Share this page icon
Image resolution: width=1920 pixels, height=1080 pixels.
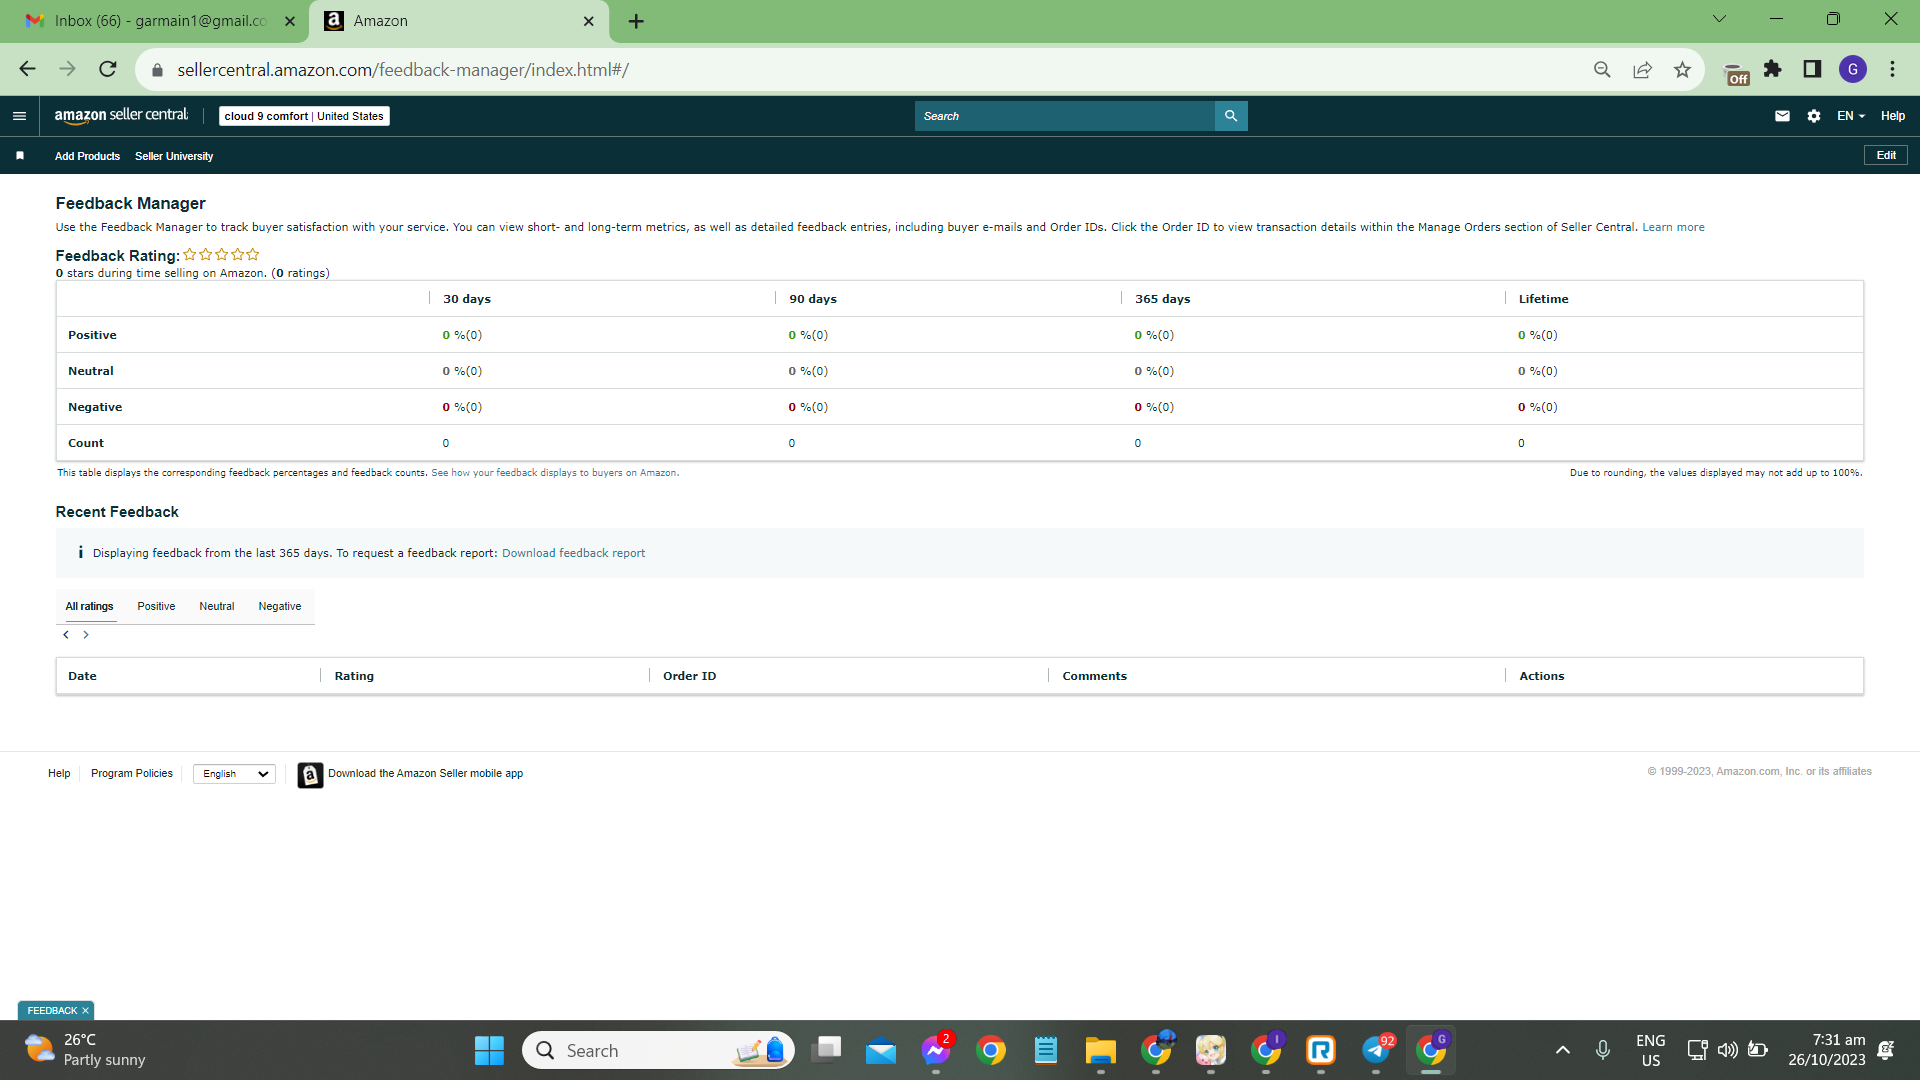click(x=1642, y=69)
